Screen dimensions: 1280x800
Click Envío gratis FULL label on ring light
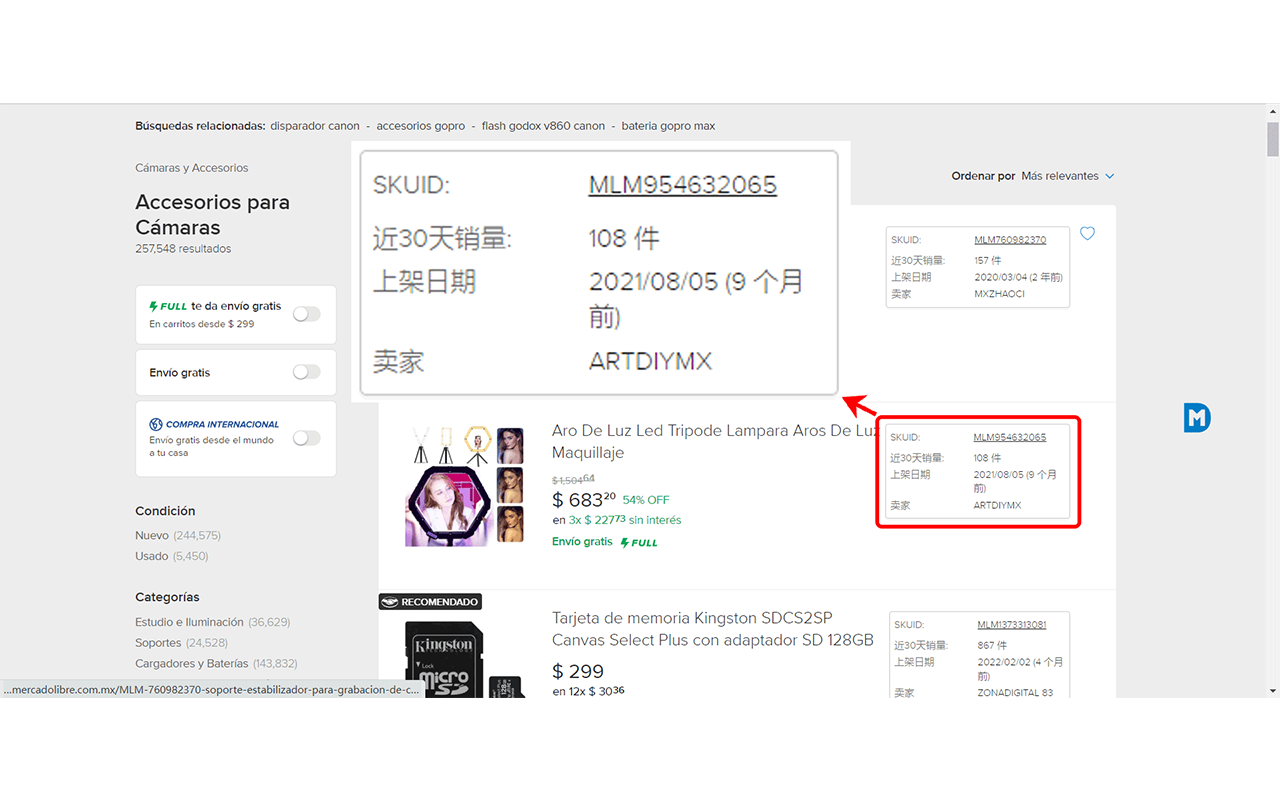604,542
